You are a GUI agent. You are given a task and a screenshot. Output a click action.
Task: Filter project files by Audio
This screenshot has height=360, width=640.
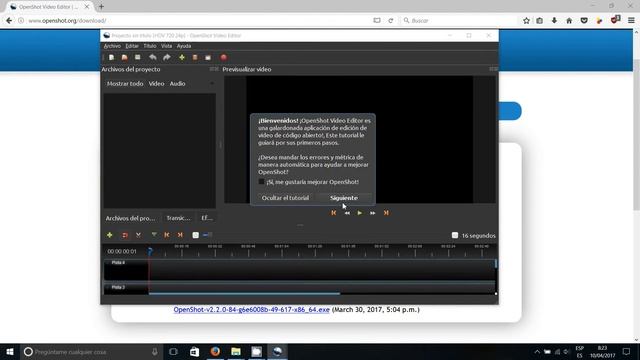tap(178, 84)
